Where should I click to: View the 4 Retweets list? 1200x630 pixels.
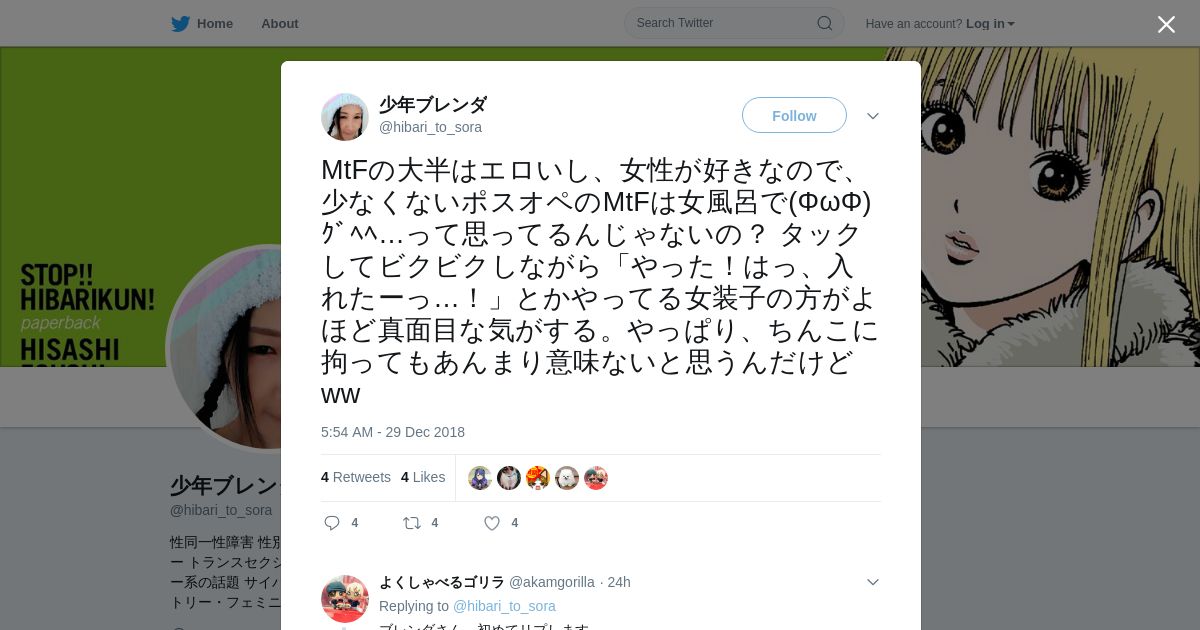(x=356, y=477)
